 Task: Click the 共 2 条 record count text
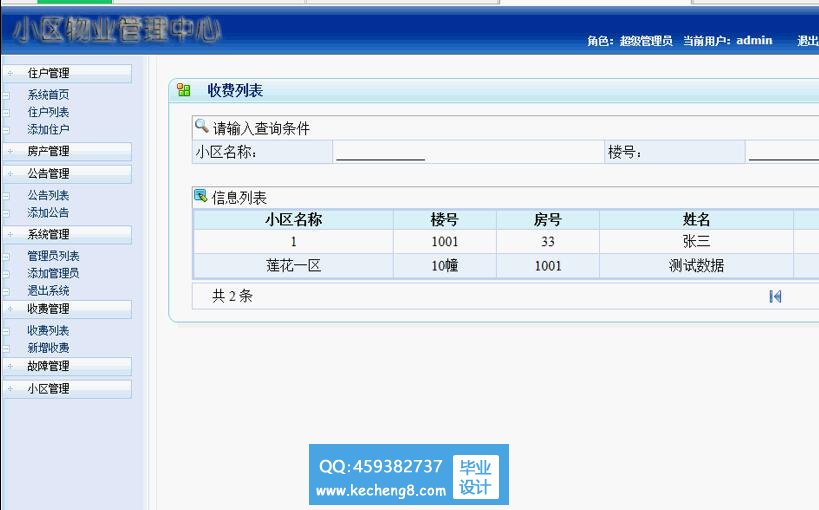click(x=232, y=296)
